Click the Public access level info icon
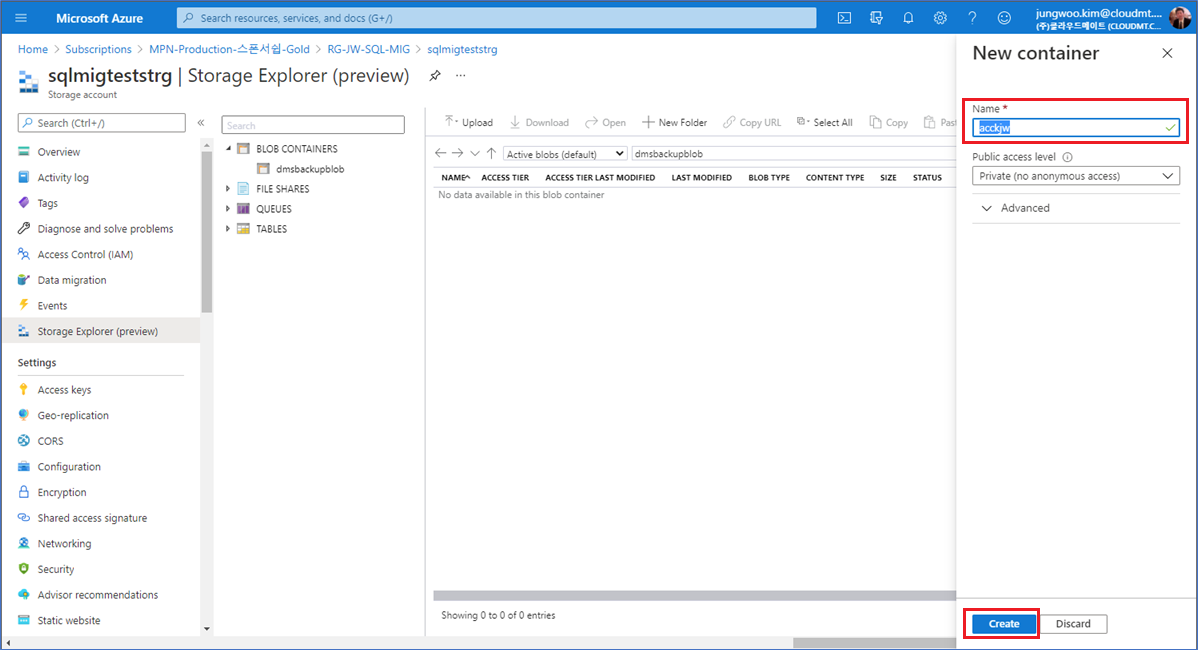The height and width of the screenshot is (650, 1198). point(1067,157)
